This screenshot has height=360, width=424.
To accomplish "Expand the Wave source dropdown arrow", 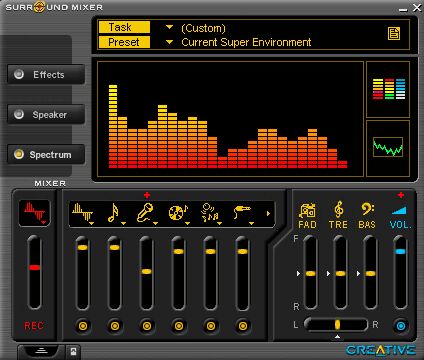I will coord(91,223).
